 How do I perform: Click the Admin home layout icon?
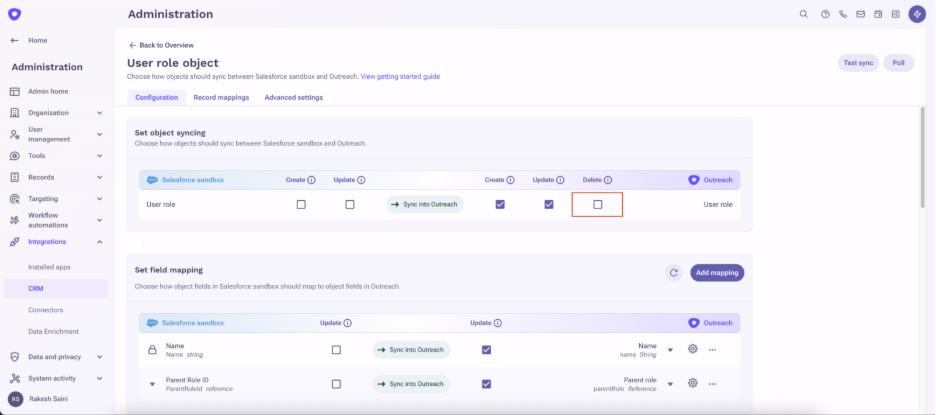tap(15, 91)
